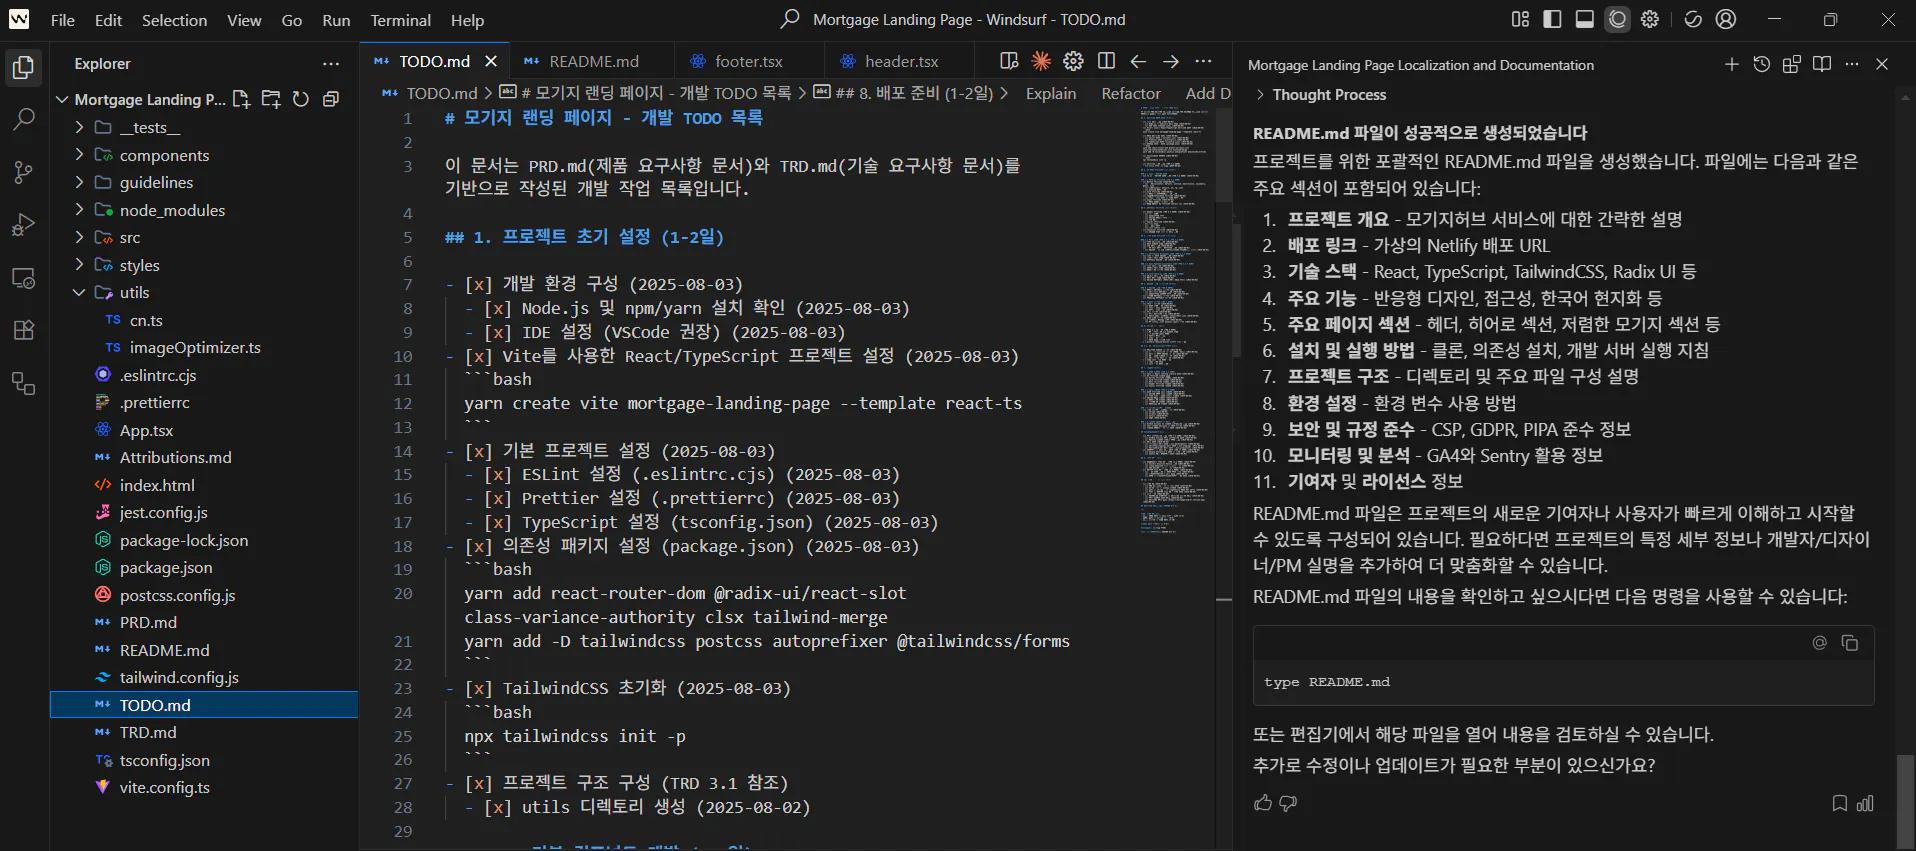Image resolution: width=1916 pixels, height=851 pixels.
Task: Open the Source Control view
Action: pyautogui.click(x=24, y=172)
